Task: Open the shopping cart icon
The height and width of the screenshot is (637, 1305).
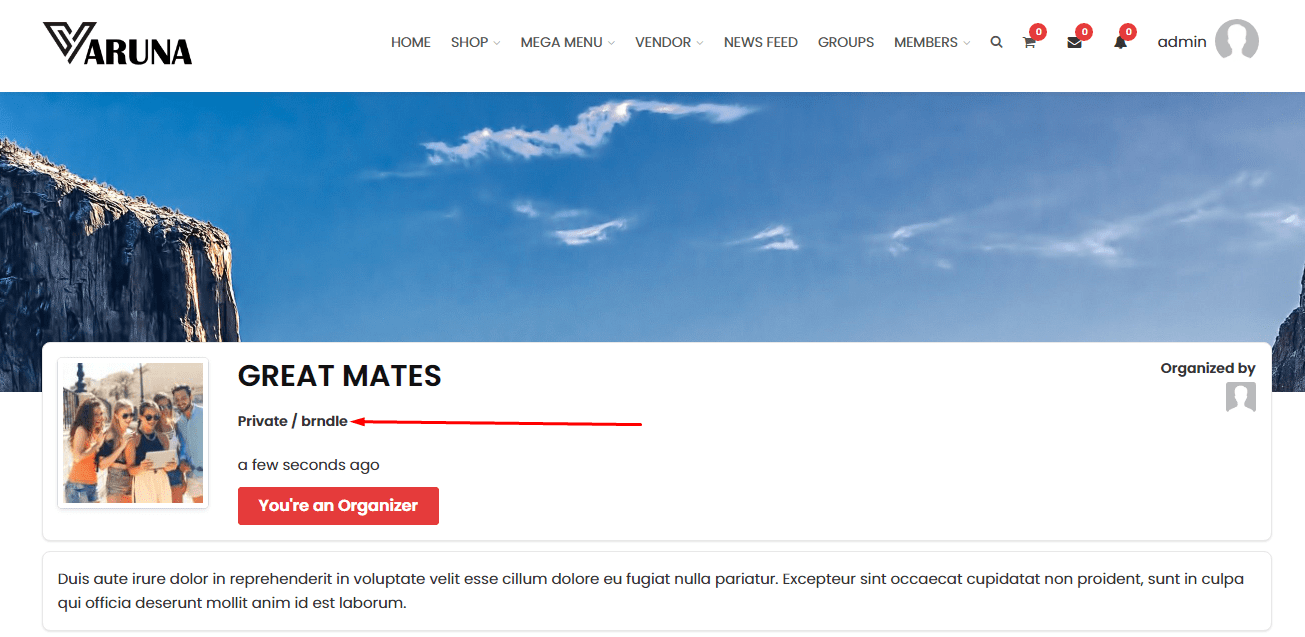Action: click(x=1029, y=43)
